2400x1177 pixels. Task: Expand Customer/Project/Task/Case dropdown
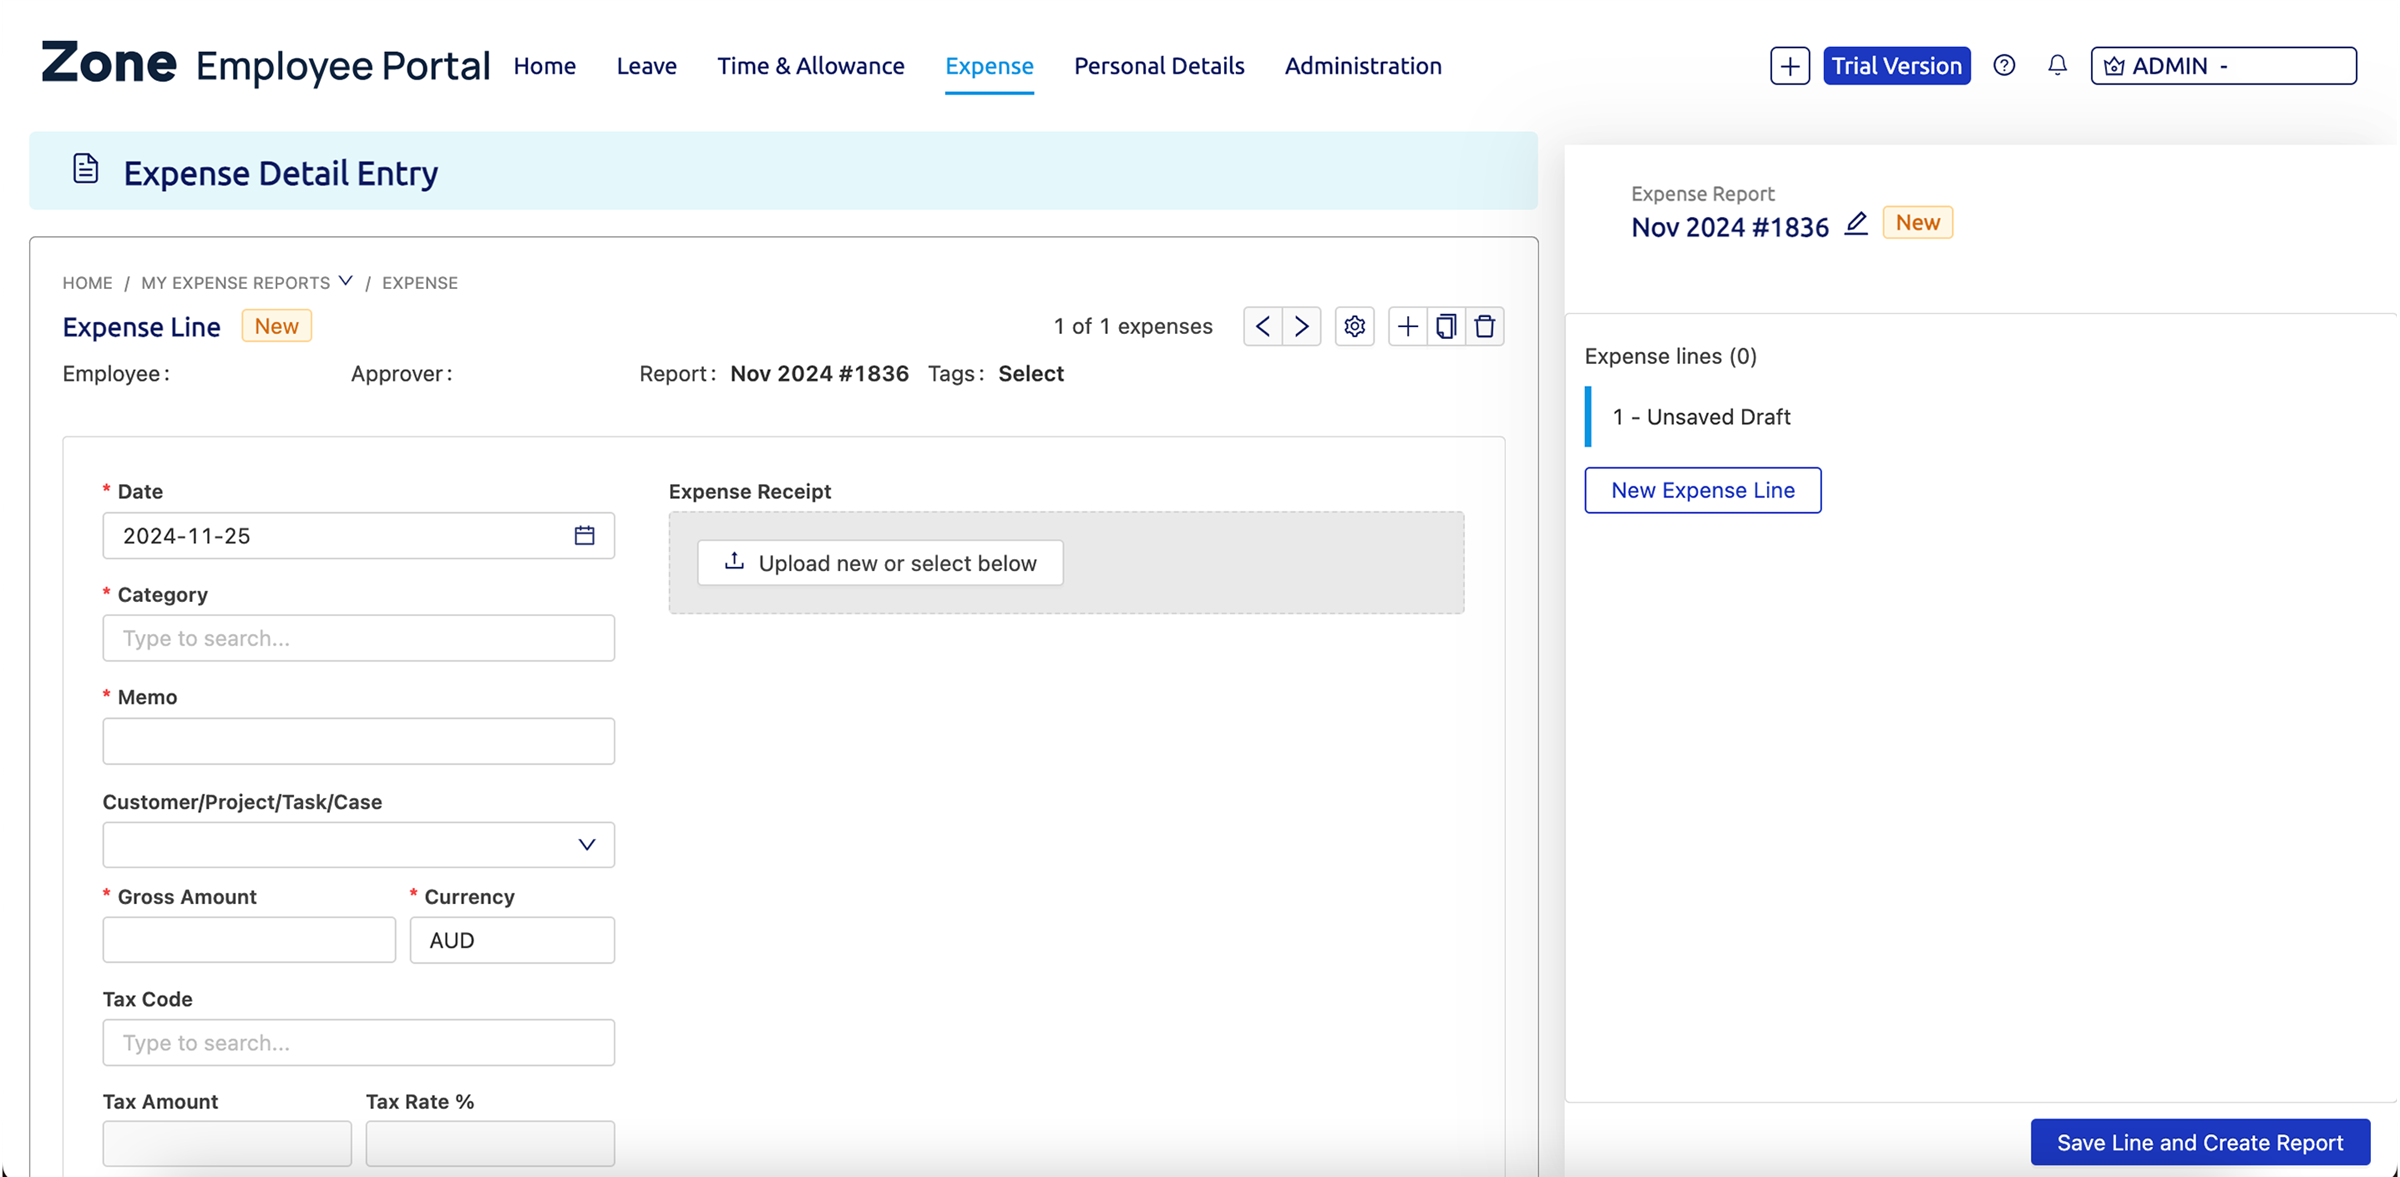[x=587, y=845]
